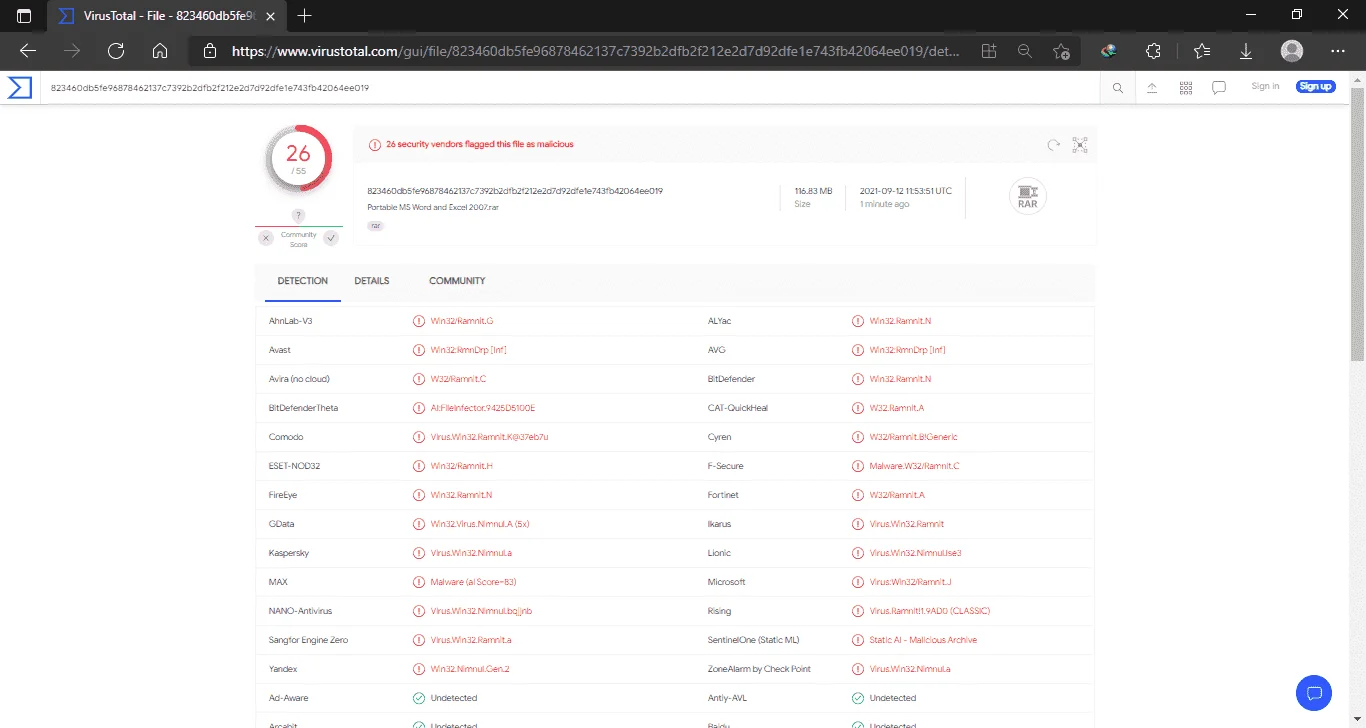Click the add apps icon in address bar
Image resolution: width=1366 pixels, height=728 pixels.
[x=989, y=51]
